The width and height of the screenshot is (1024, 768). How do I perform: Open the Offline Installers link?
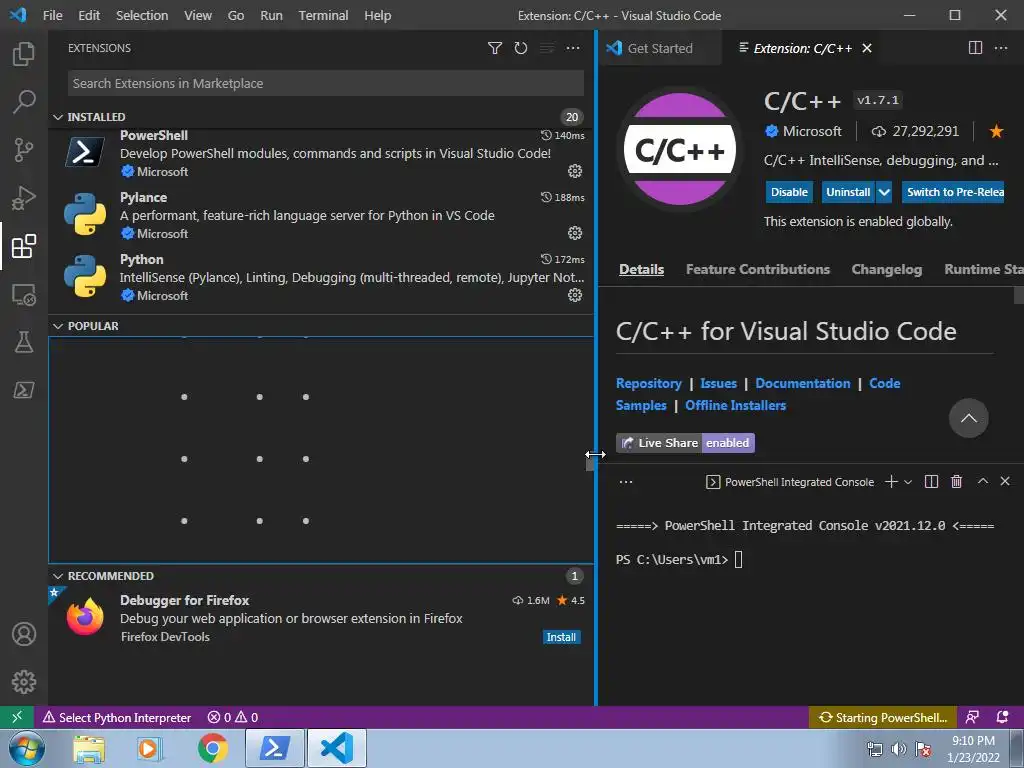tap(735, 406)
